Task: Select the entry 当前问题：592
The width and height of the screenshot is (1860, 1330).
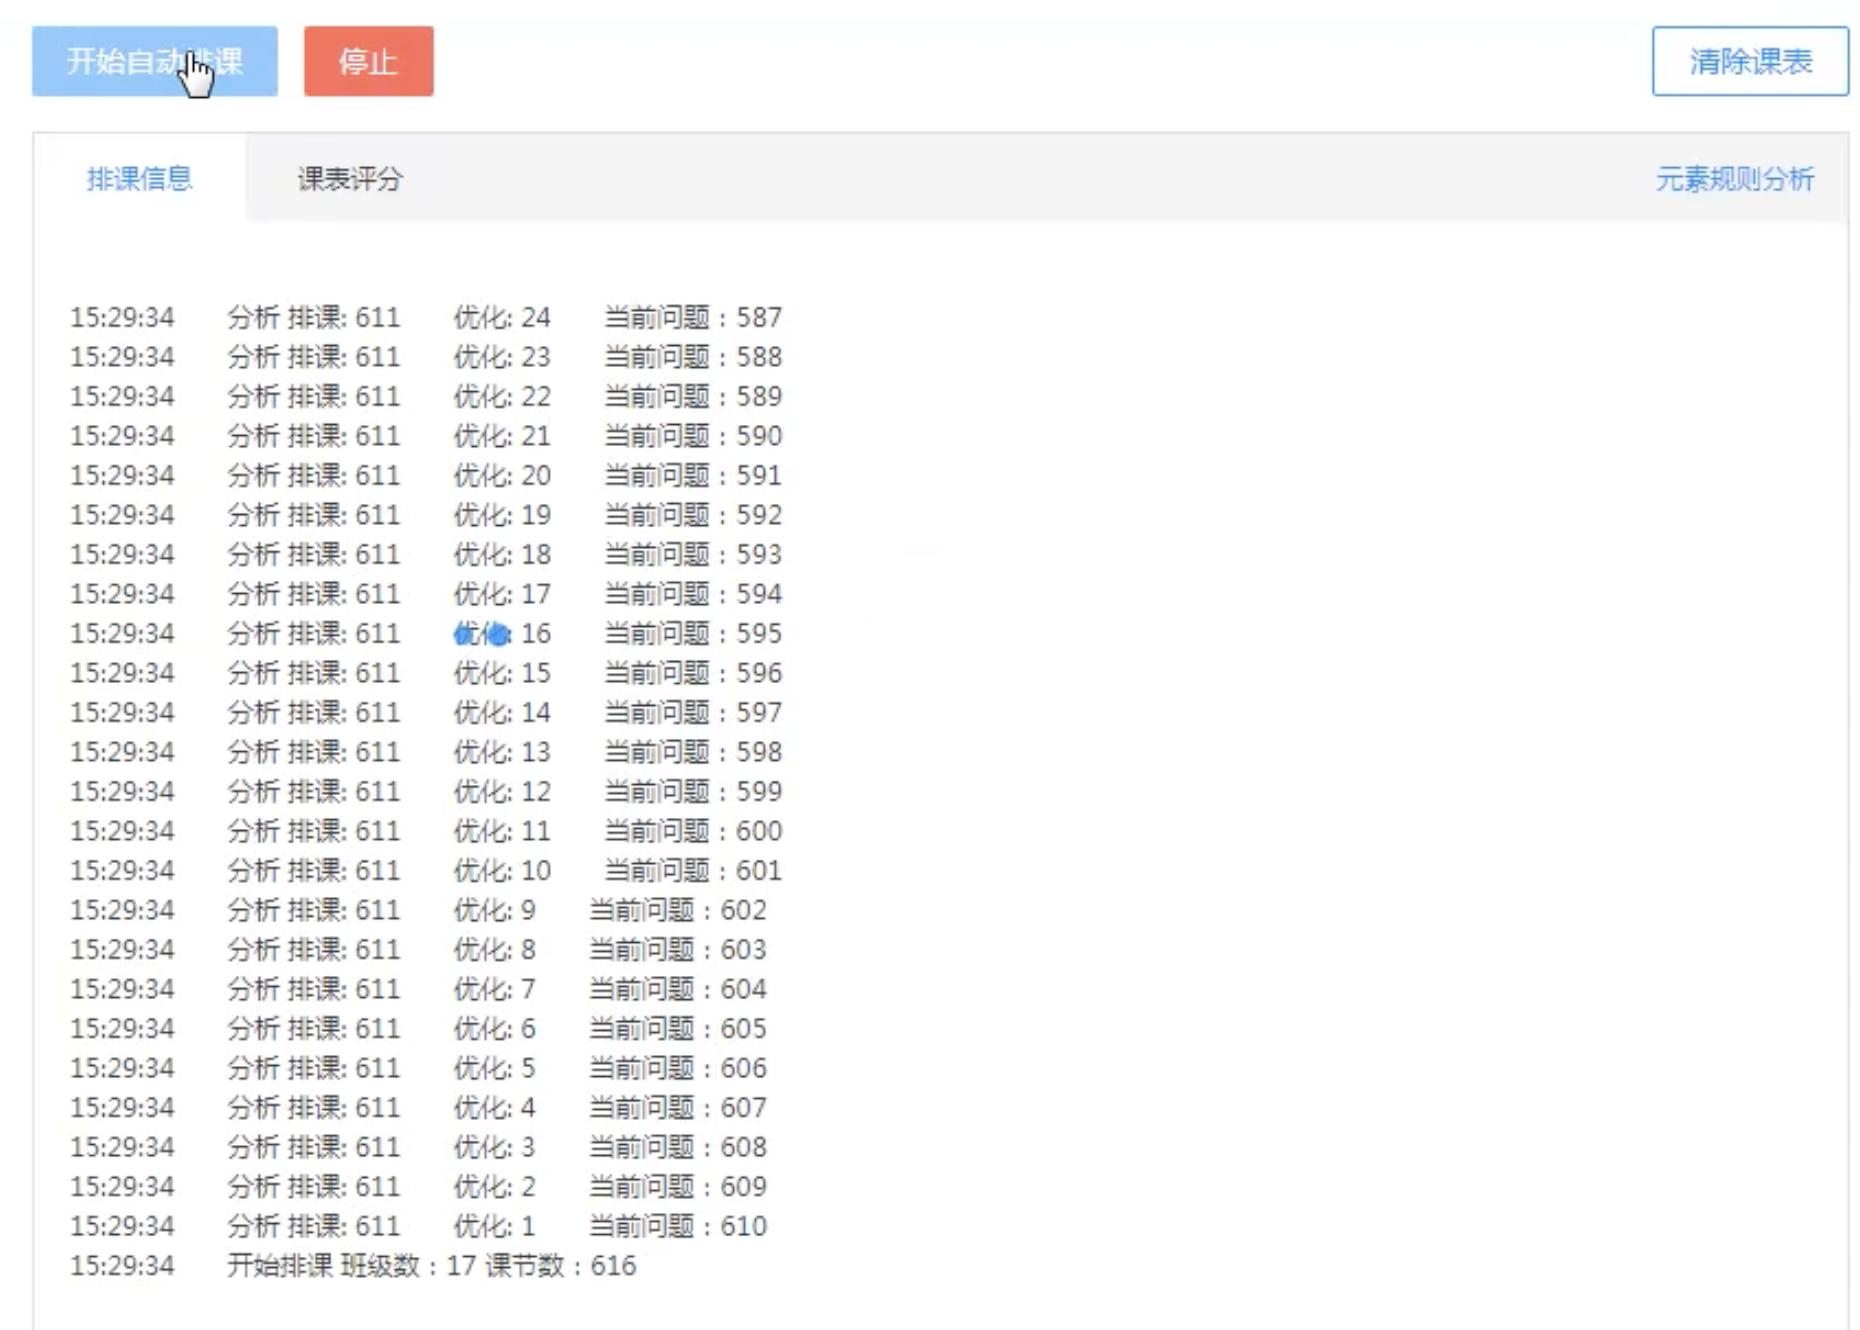Action: 693,515
